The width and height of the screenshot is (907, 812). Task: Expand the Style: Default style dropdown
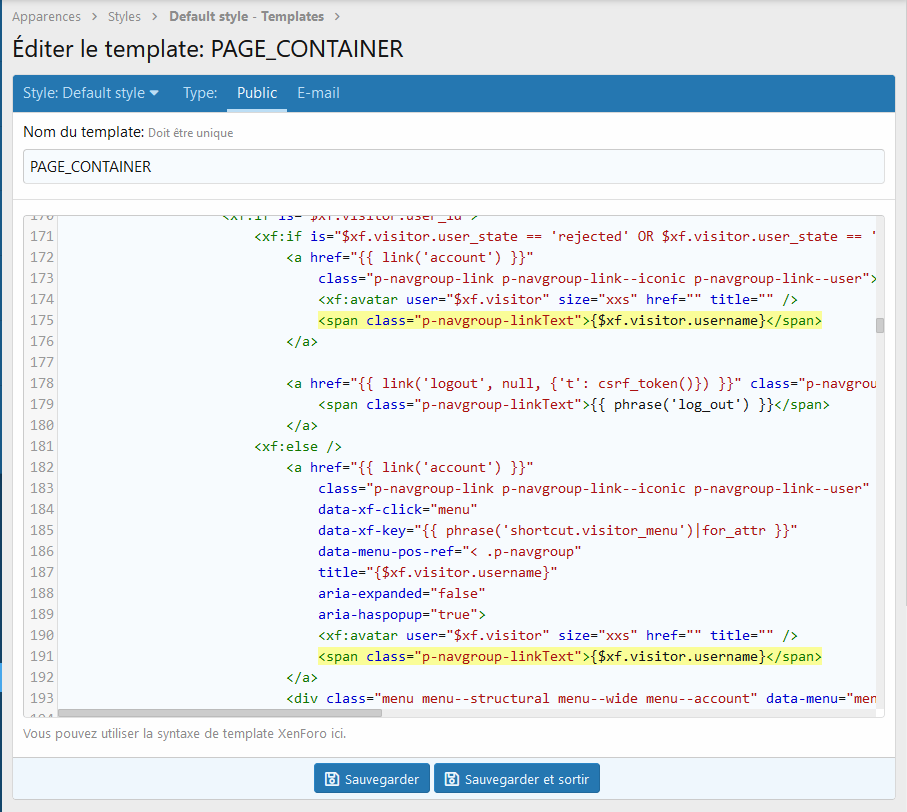pyautogui.click(x=91, y=93)
